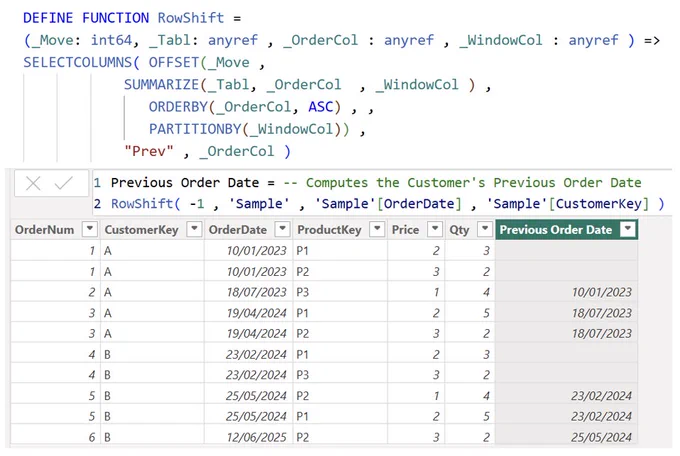The image size is (680, 456).
Task: Select the OrderNum column header
Action: 45,230
